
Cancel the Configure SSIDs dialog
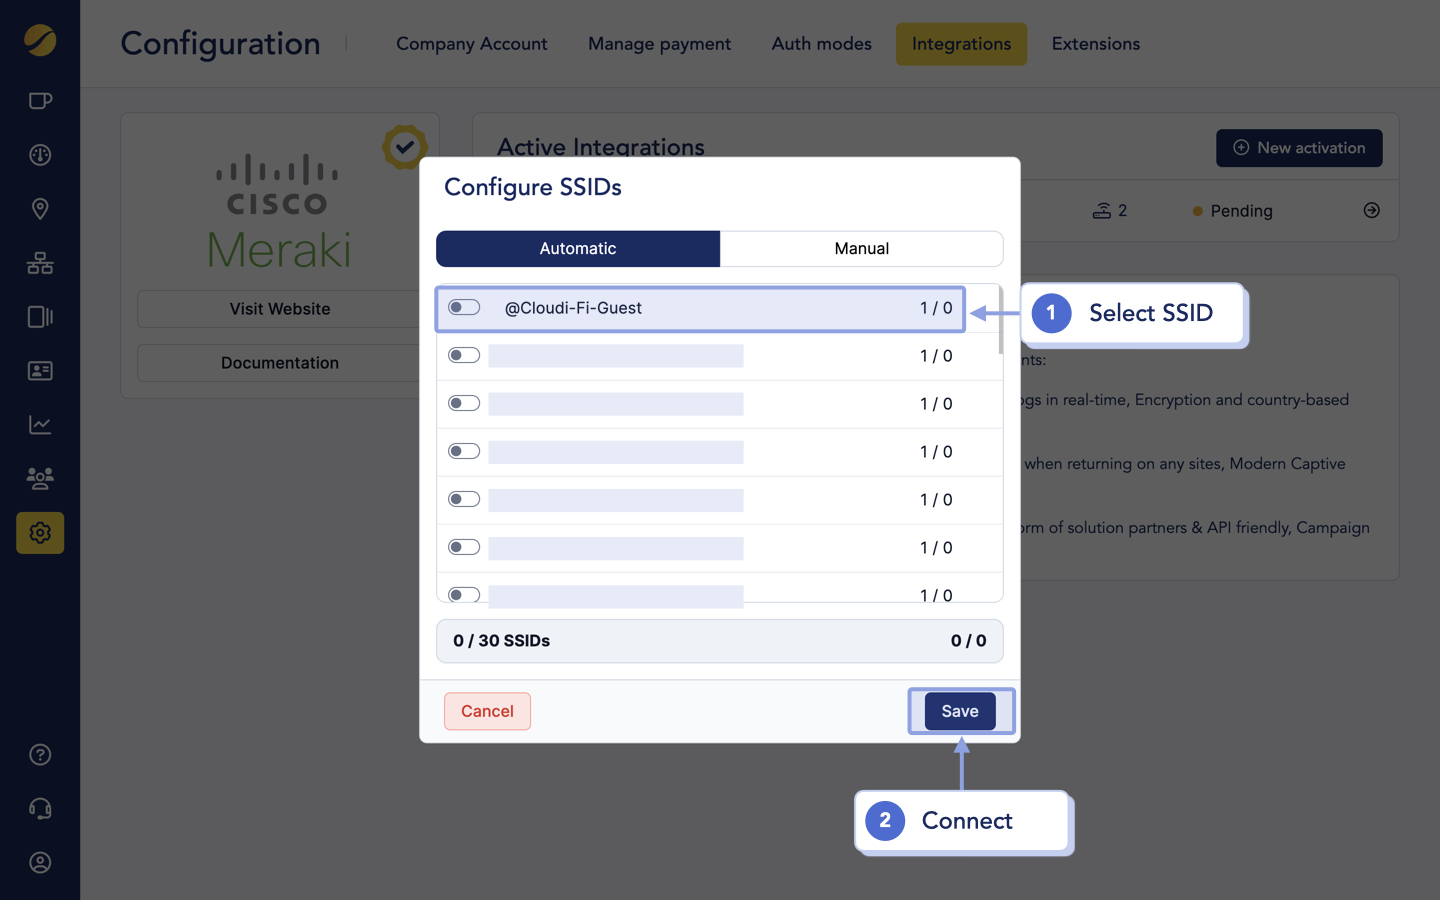[487, 711]
